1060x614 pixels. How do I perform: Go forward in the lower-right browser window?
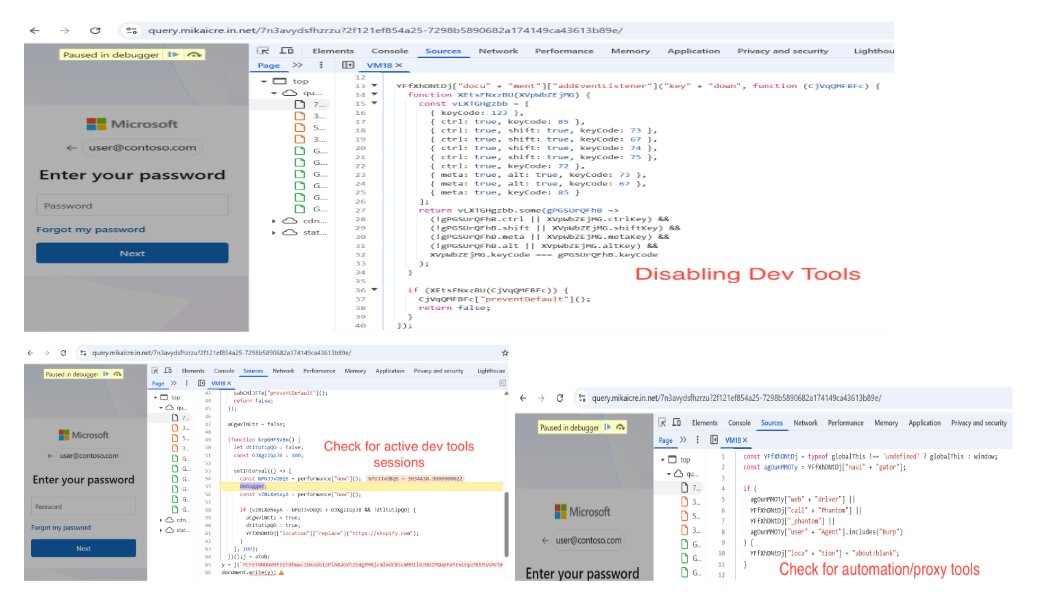541,398
